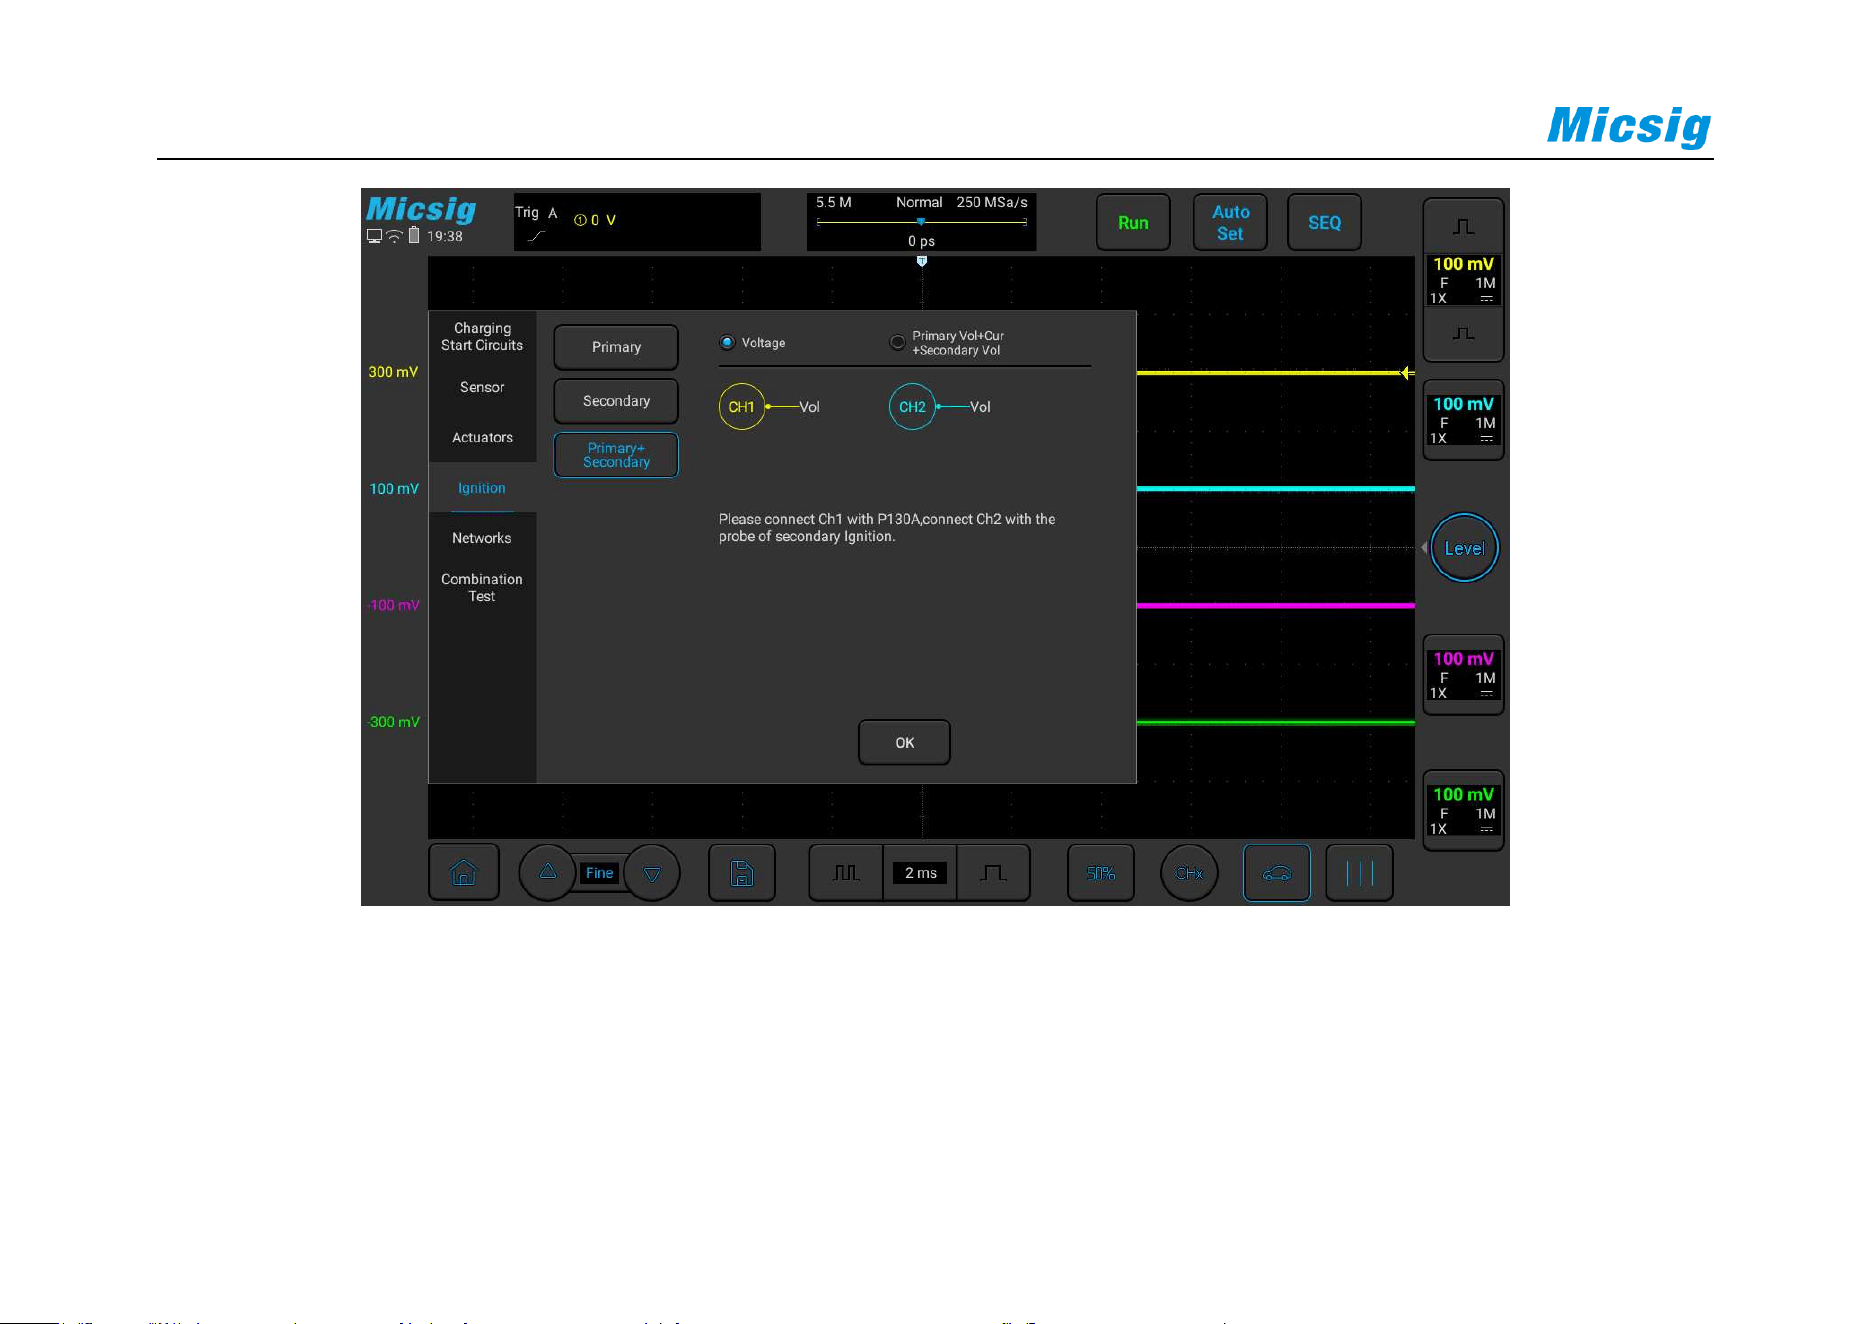
Task: Tap the up triangle beside Fine
Action: 547,872
